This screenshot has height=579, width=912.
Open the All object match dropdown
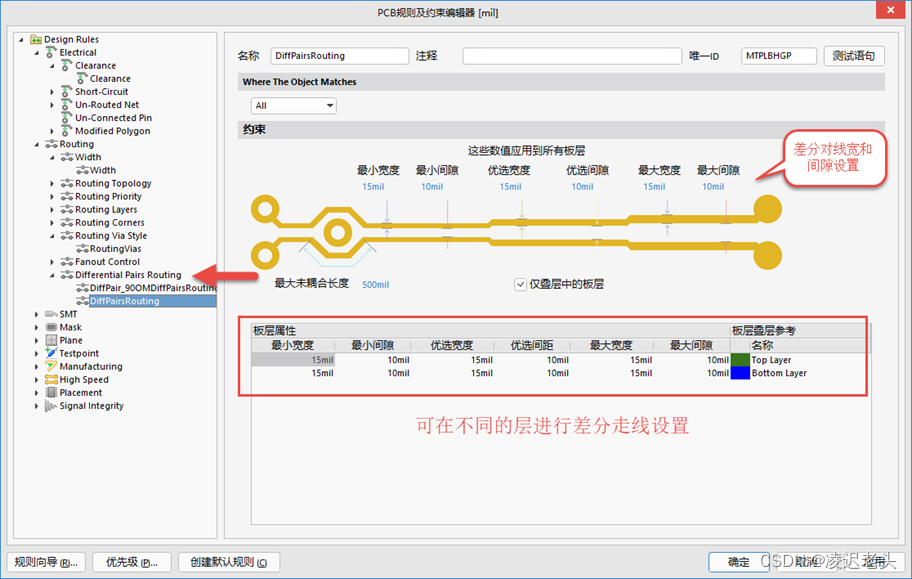294,105
